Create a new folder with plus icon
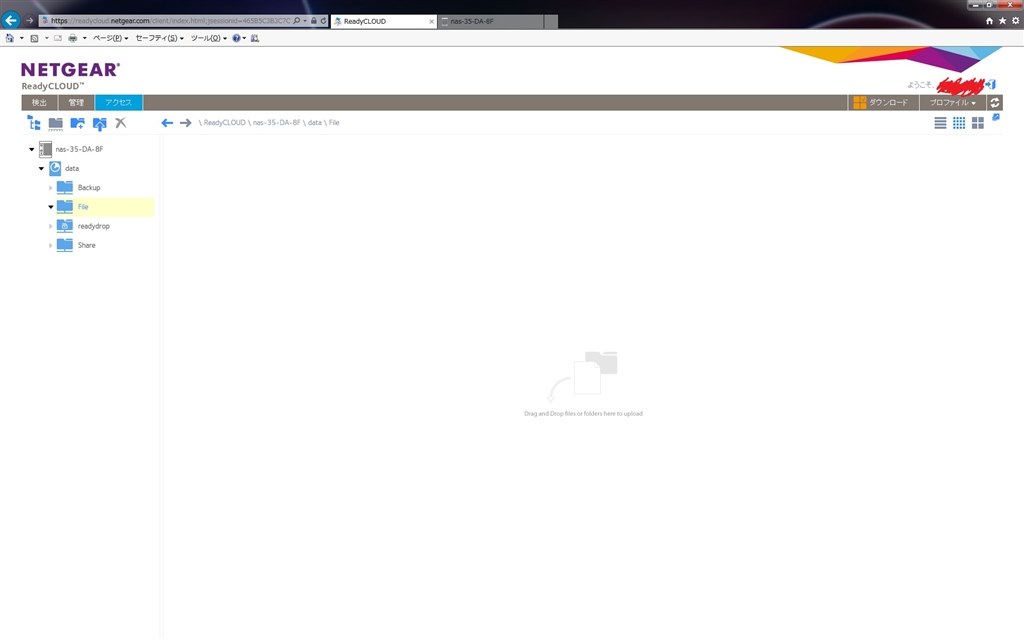 tap(78, 123)
